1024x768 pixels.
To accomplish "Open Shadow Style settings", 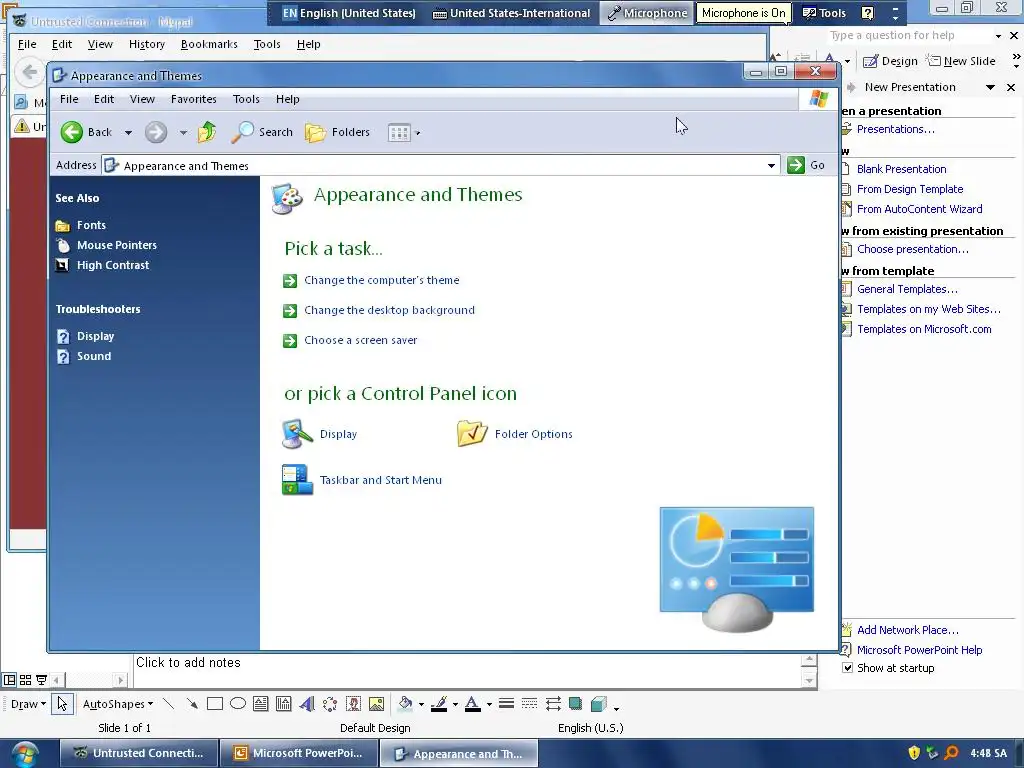I will pyautogui.click(x=575, y=704).
